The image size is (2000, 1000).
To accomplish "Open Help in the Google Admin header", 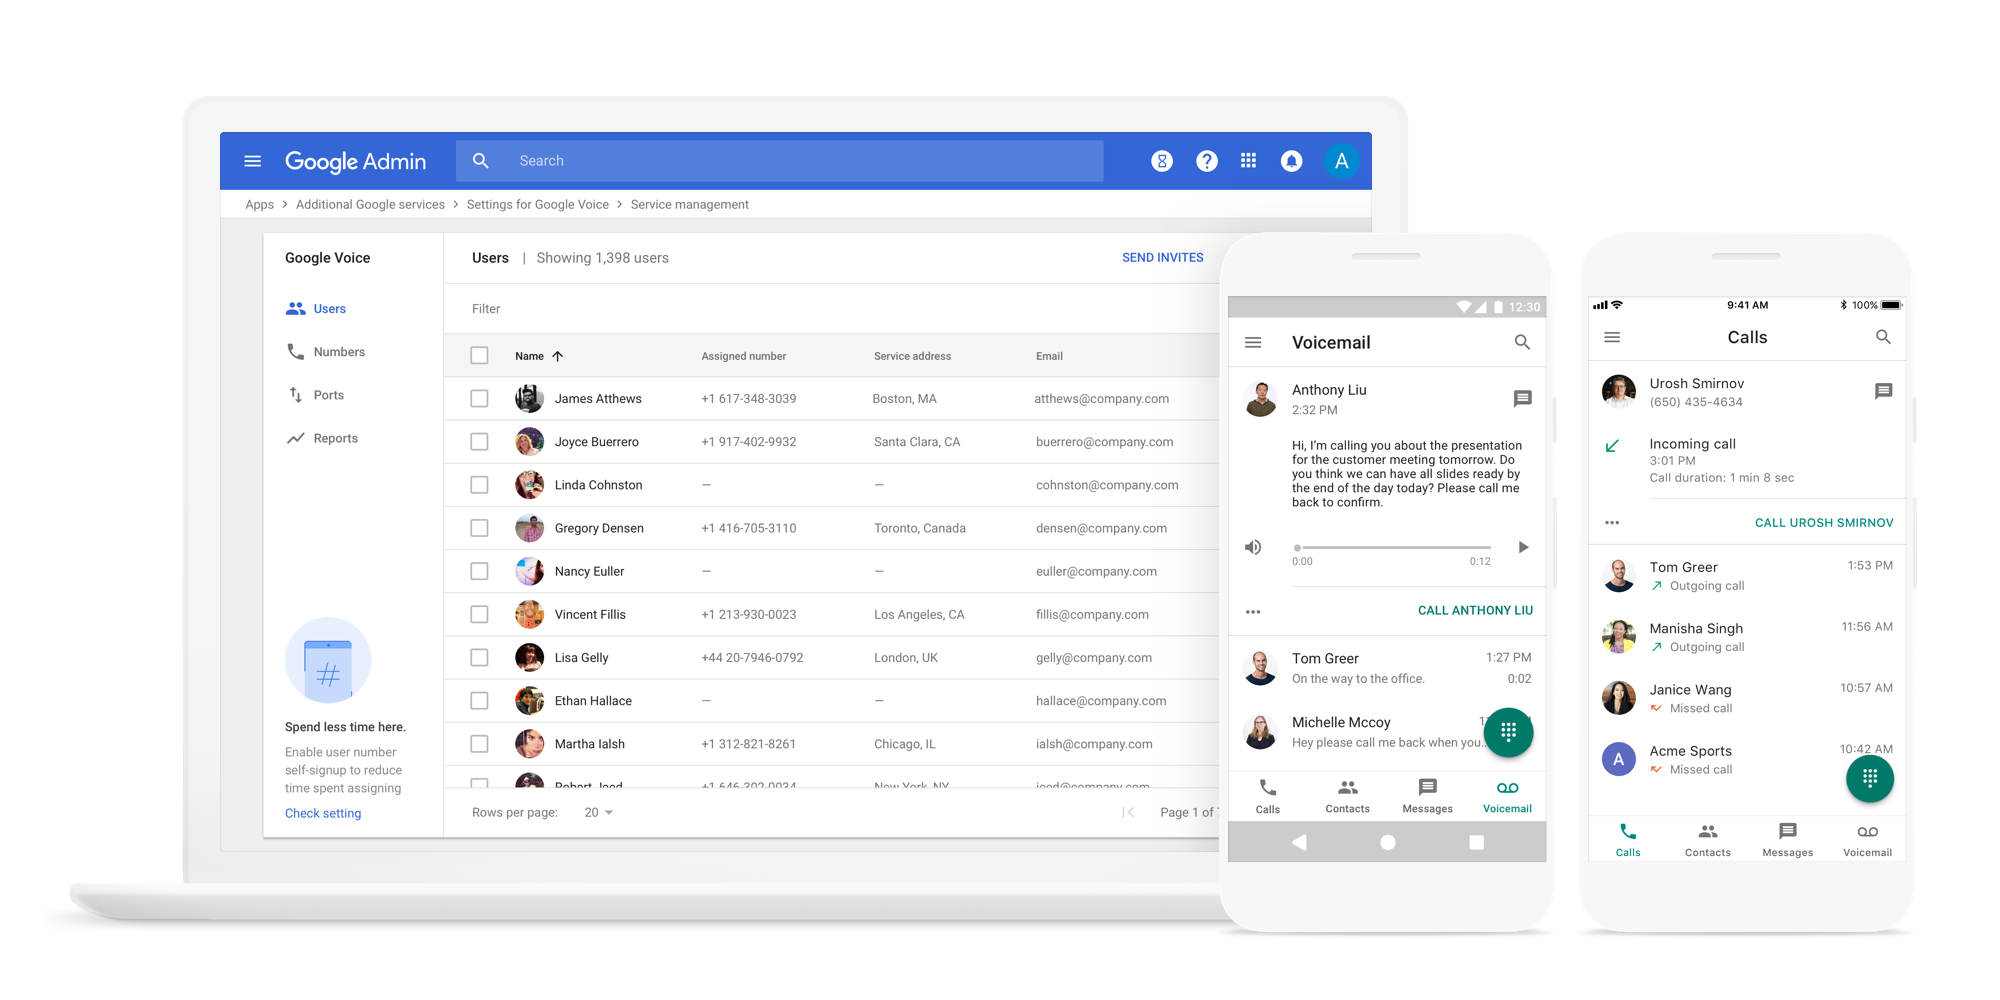I will pos(1207,161).
